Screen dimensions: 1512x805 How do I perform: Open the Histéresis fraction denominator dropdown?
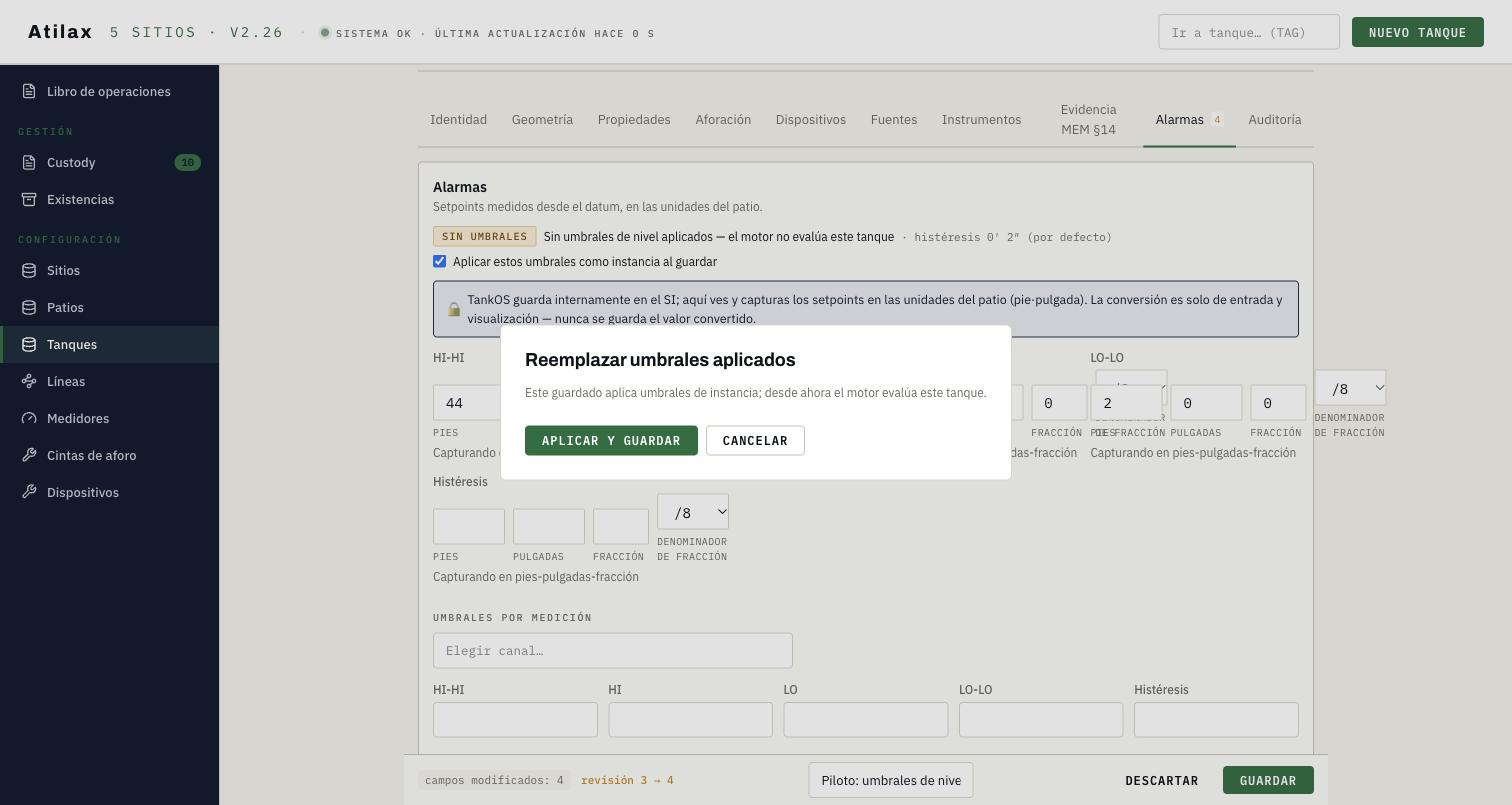[x=693, y=512]
